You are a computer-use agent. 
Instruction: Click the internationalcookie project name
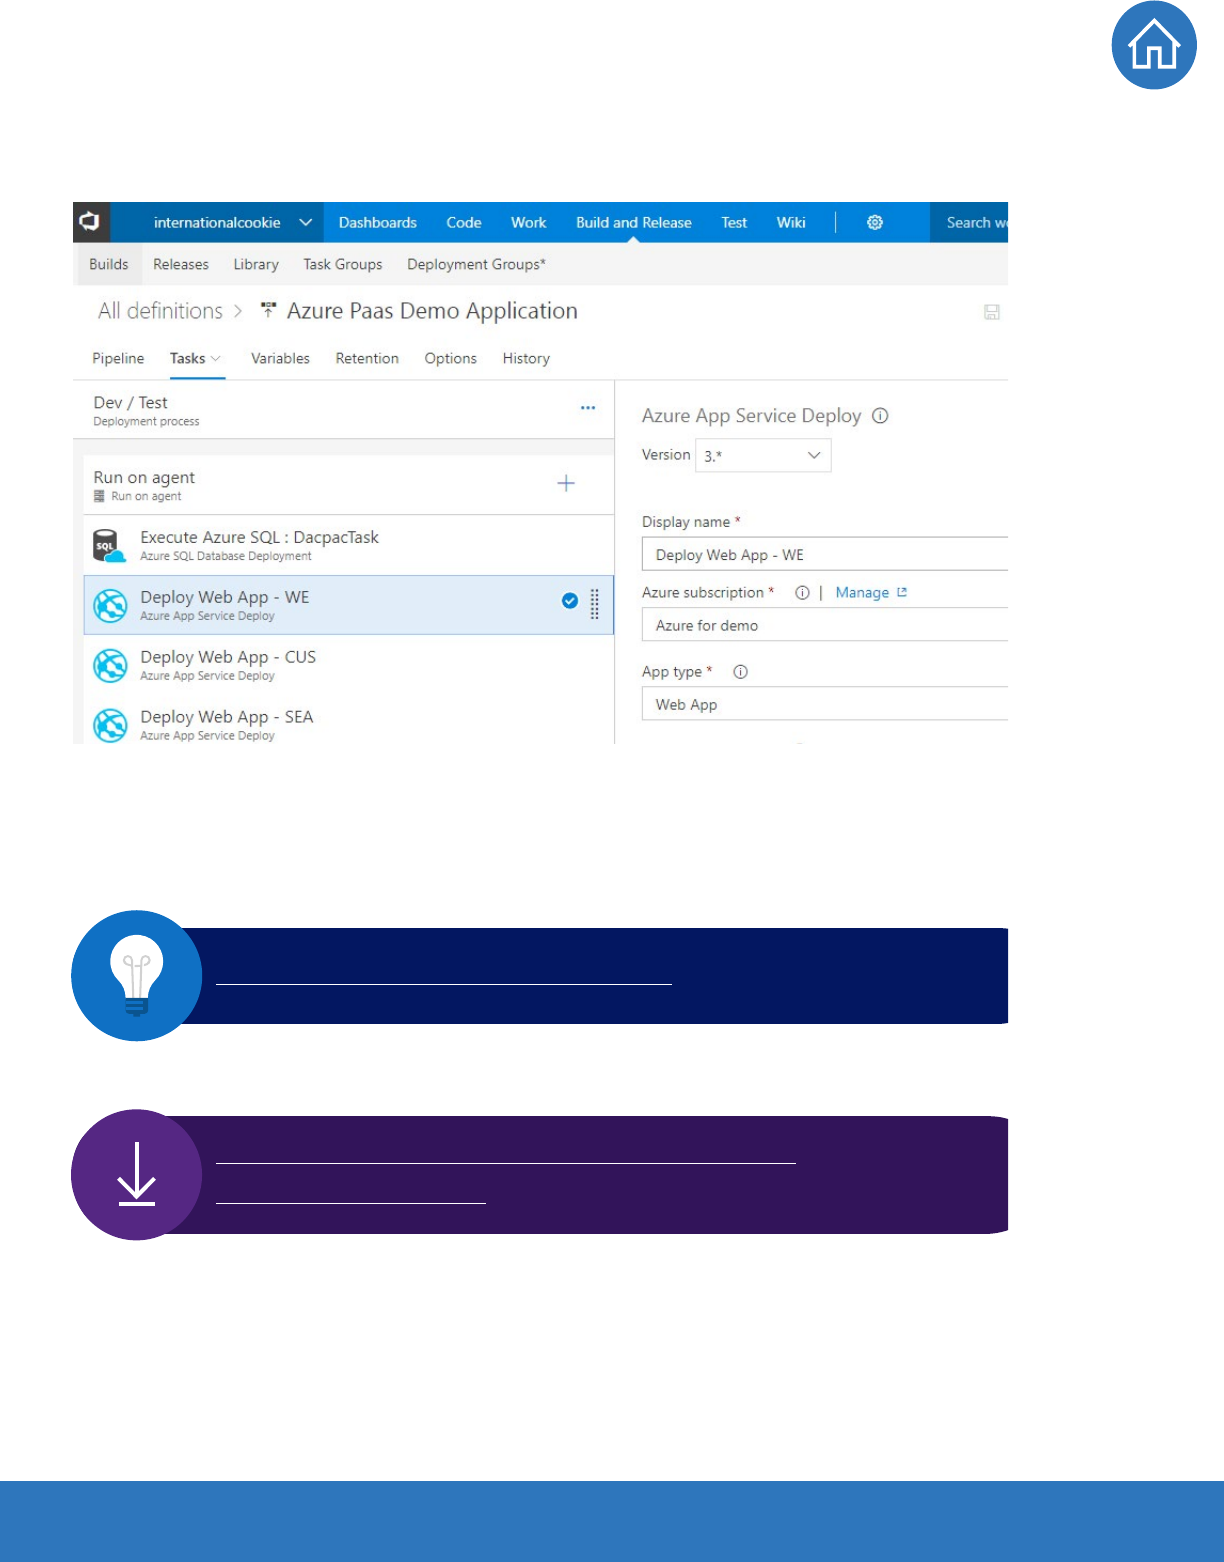[217, 223]
